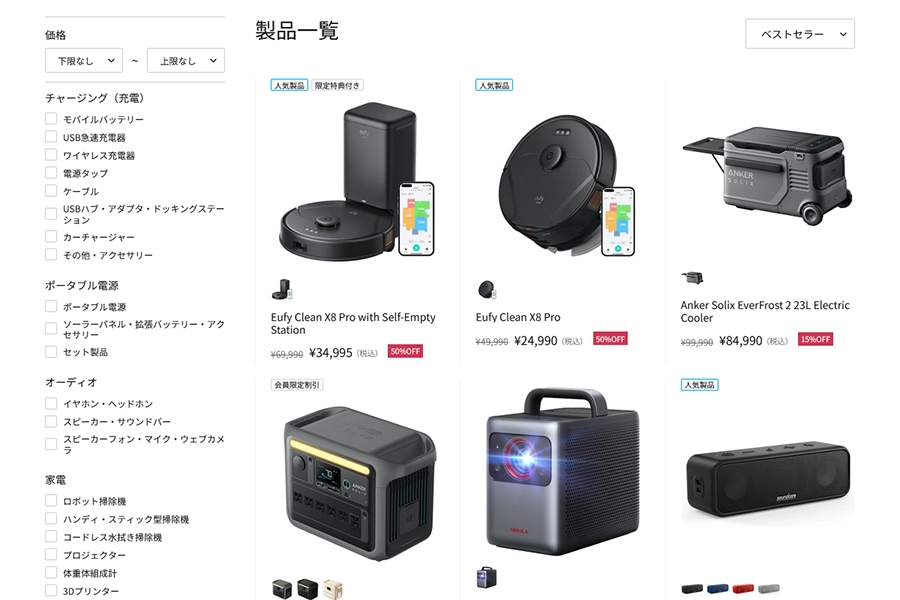The width and height of the screenshot is (900, 600).
Task: Select the gray speaker color swatch
Action: (769, 589)
